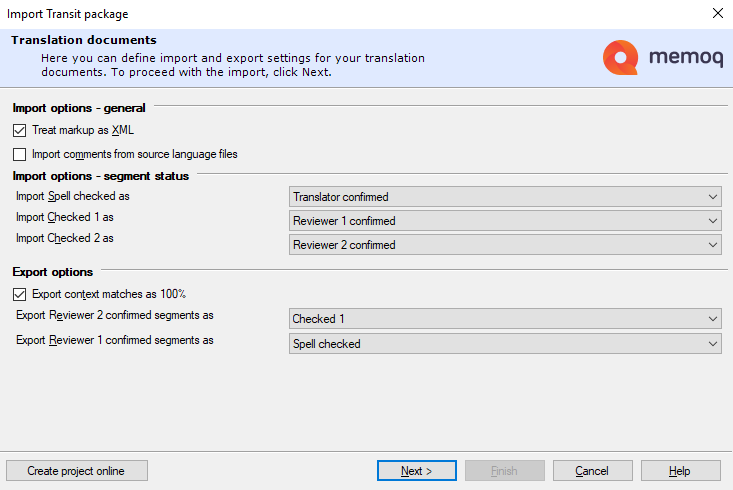
Task: Click the Import options - segment status header
Action: (x=100, y=176)
